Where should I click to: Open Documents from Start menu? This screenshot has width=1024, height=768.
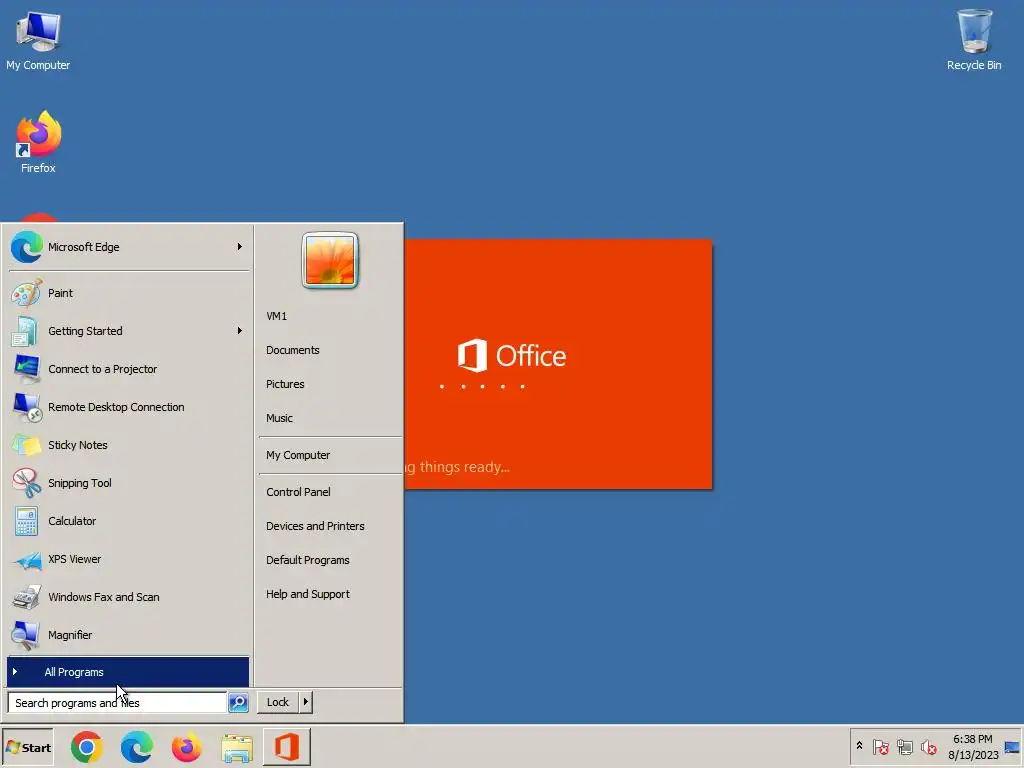coord(330,350)
